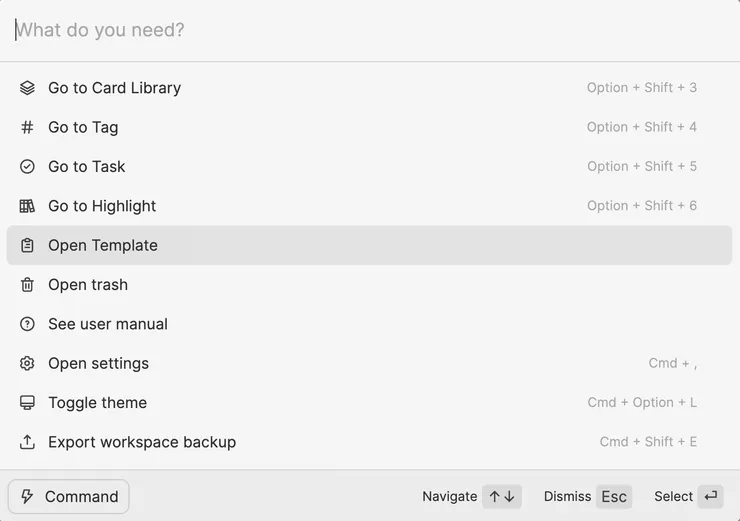Choose Go to Highlight entry
This screenshot has height=521, width=740.
tap(102, 206)
